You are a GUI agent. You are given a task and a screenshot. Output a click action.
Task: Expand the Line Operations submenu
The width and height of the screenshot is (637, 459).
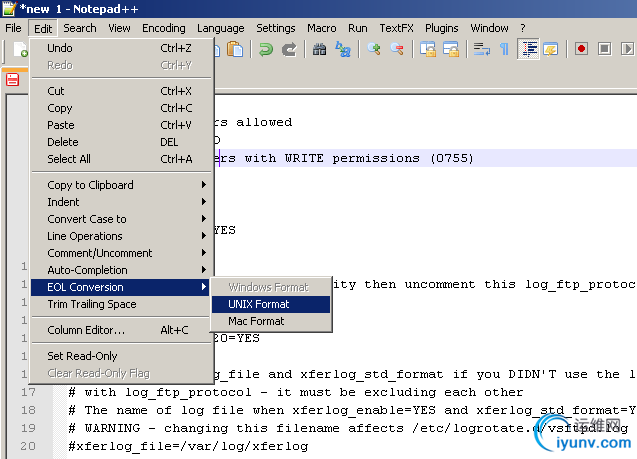tap(121, 236)
